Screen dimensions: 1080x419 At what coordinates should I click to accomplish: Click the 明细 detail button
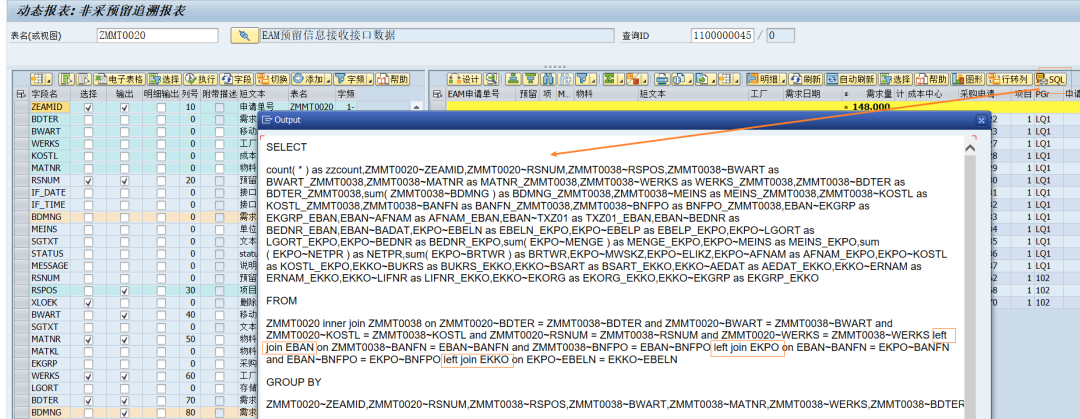pyautogui.click(x=762, y=79)
